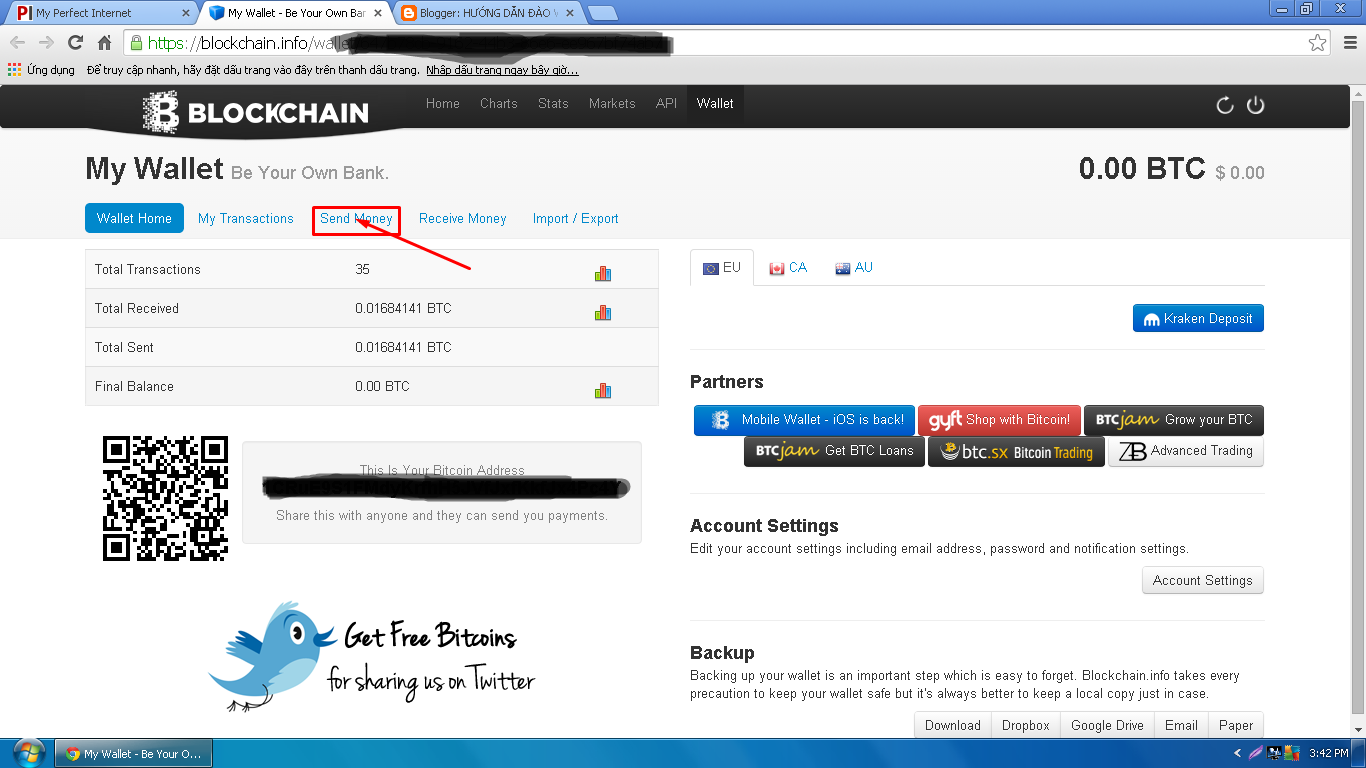The width and height of the screenshot is (1366, 768).
Task: Open chart icon for Total Received row
Action: (603, 312)
